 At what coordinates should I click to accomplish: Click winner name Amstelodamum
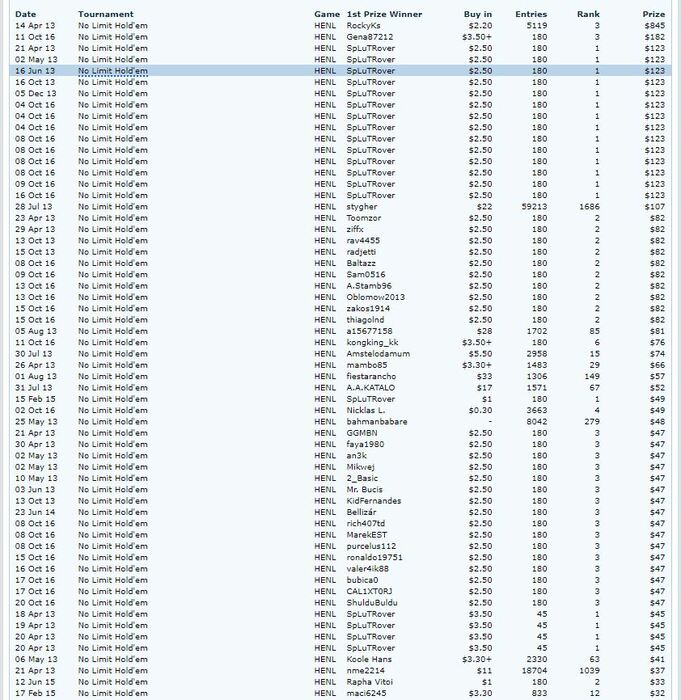[378, 354]
